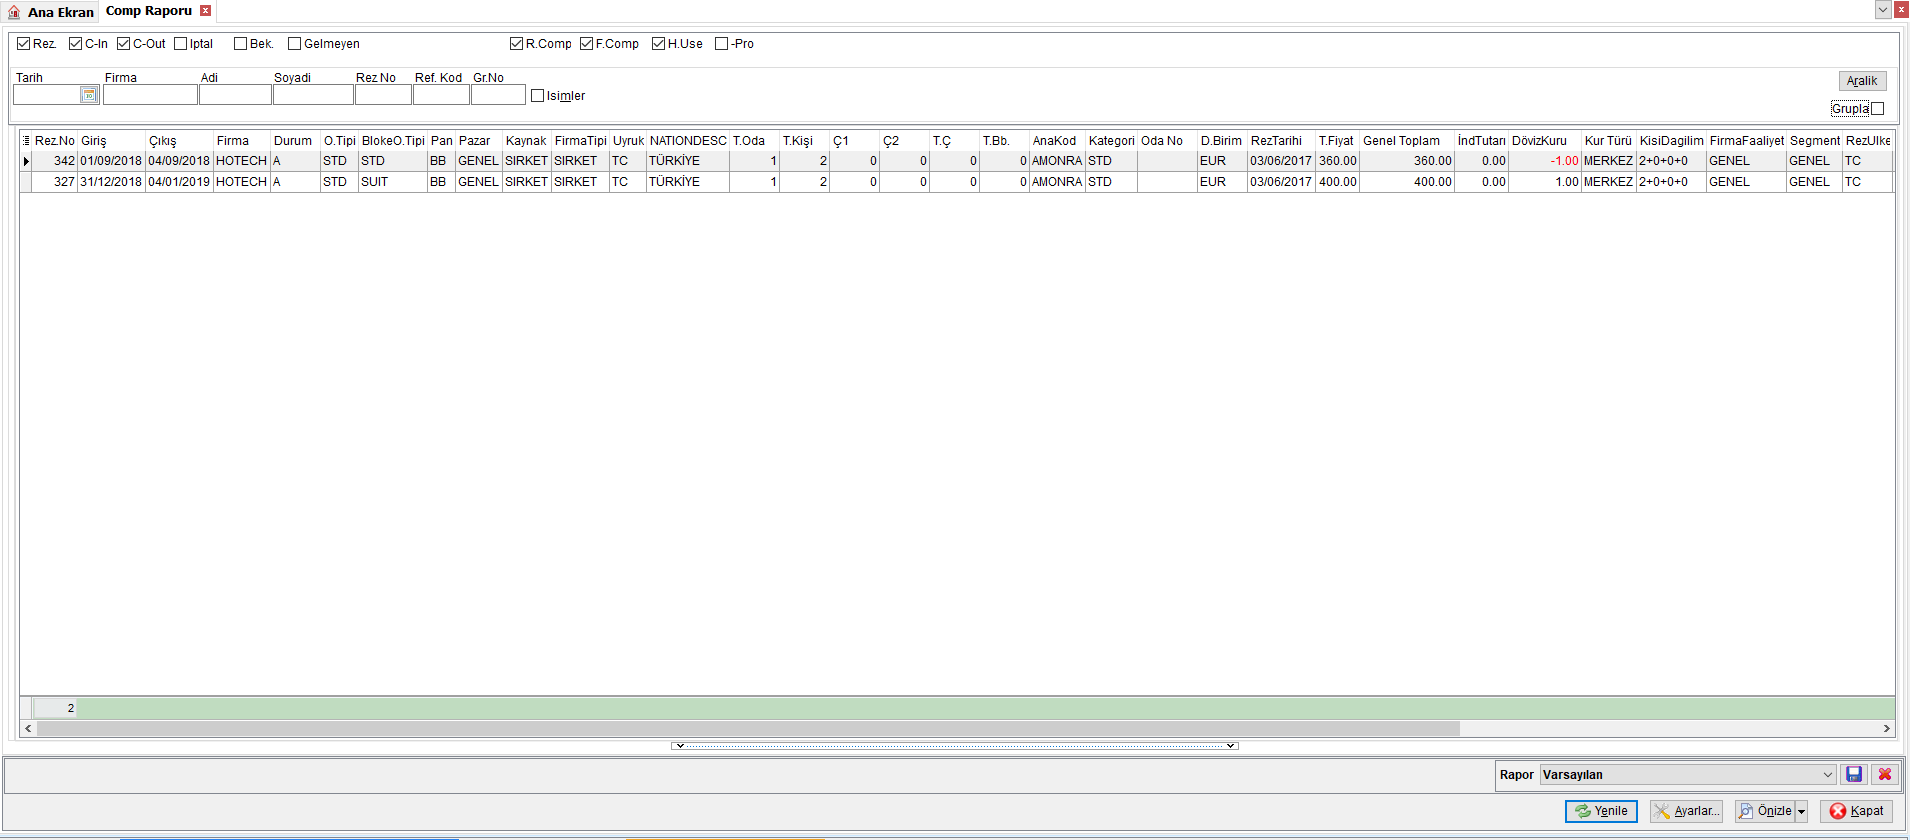Screen dimensions: 1910x840
Task: Sort by the Giriş column header
Action: 111,141
